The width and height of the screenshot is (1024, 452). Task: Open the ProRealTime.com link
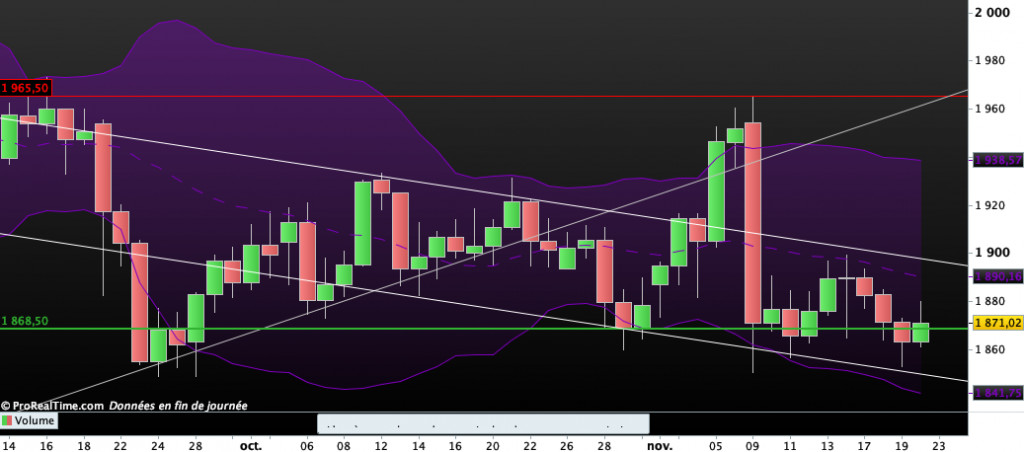point(52,406)
